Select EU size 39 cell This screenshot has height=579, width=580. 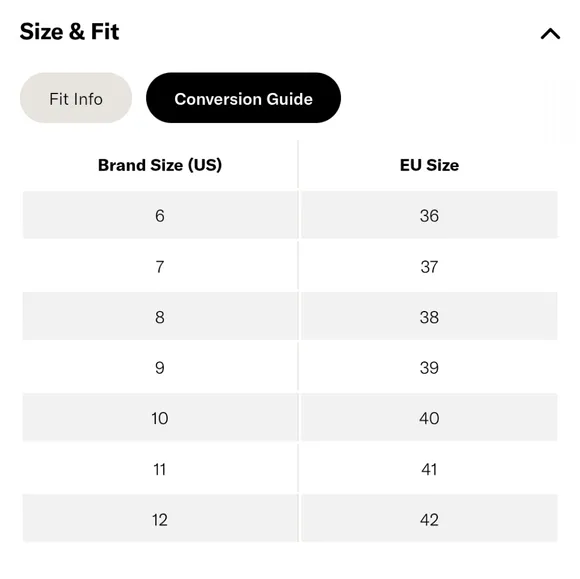(429, 367)
